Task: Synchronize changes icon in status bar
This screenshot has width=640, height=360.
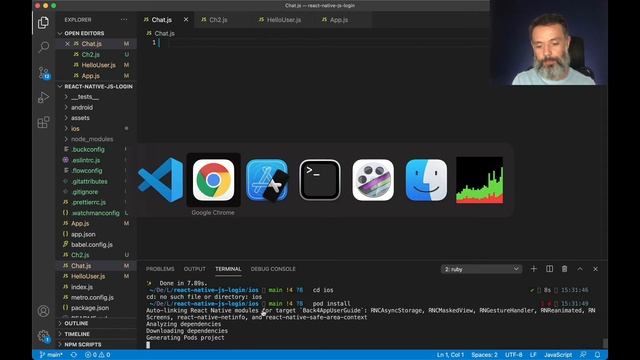Action: (74, 355)
